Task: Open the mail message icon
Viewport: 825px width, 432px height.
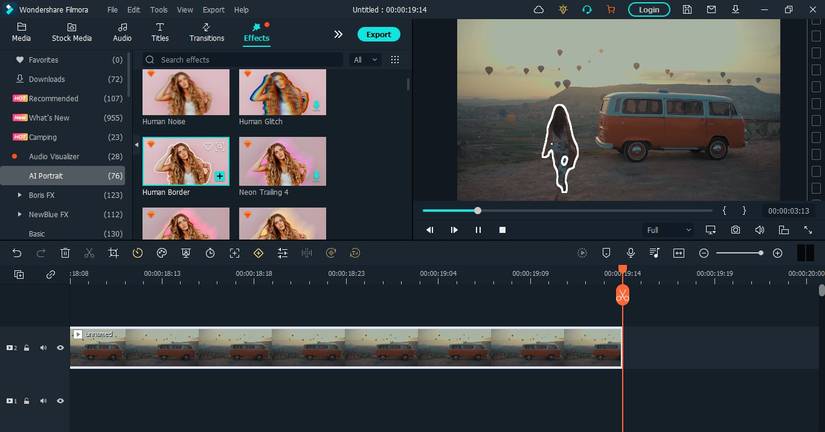Action: pyautogui.click(x=711, y=9)
